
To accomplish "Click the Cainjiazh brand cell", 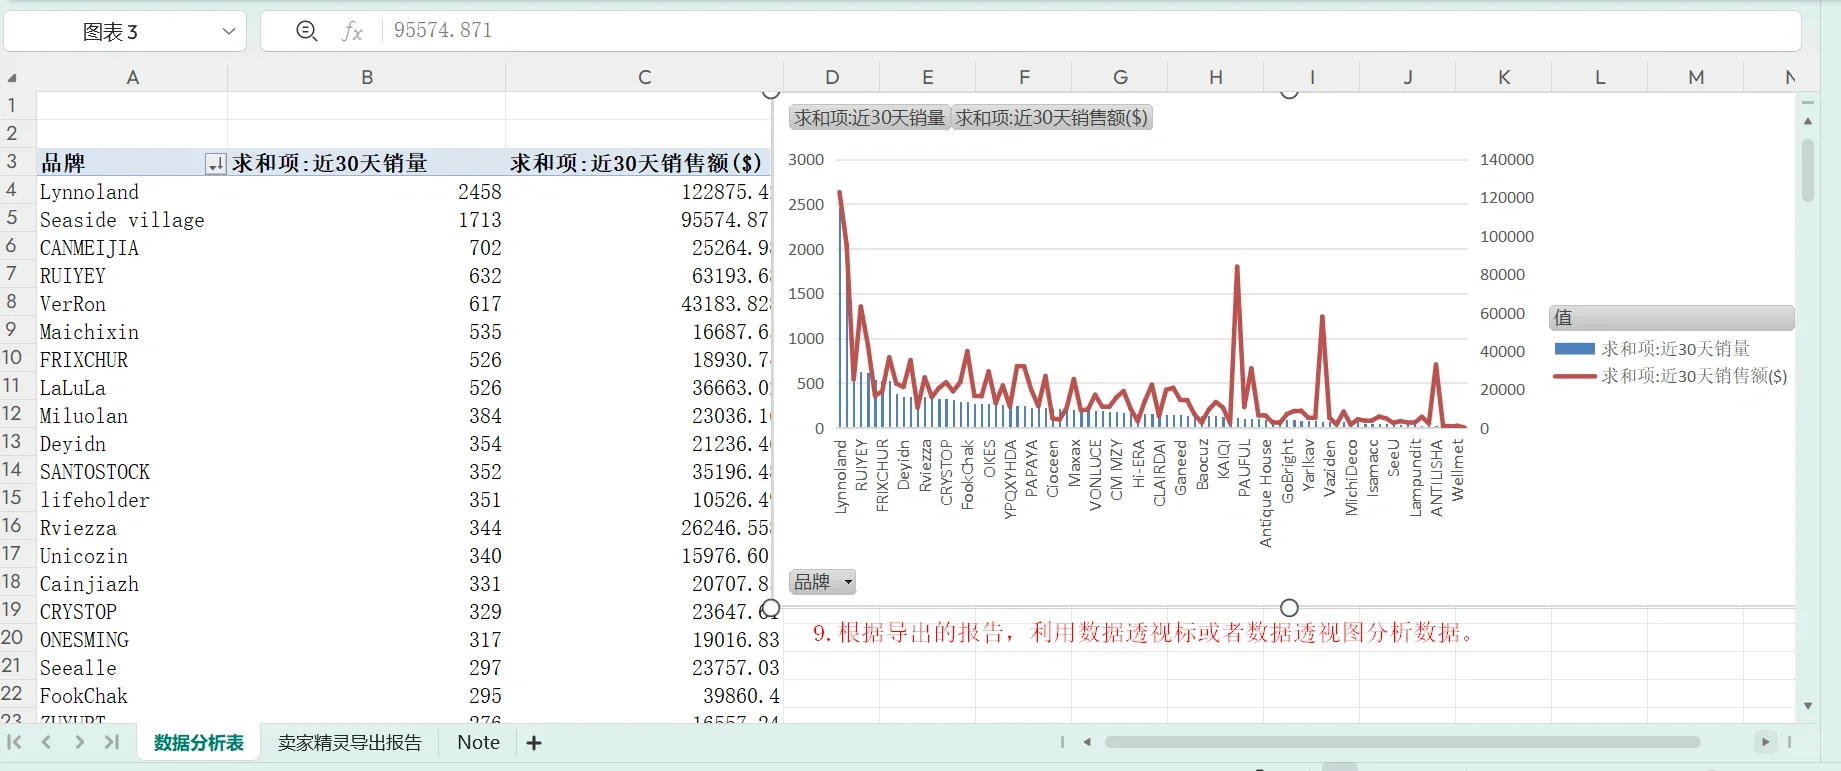I will click(x=132, y=584).
